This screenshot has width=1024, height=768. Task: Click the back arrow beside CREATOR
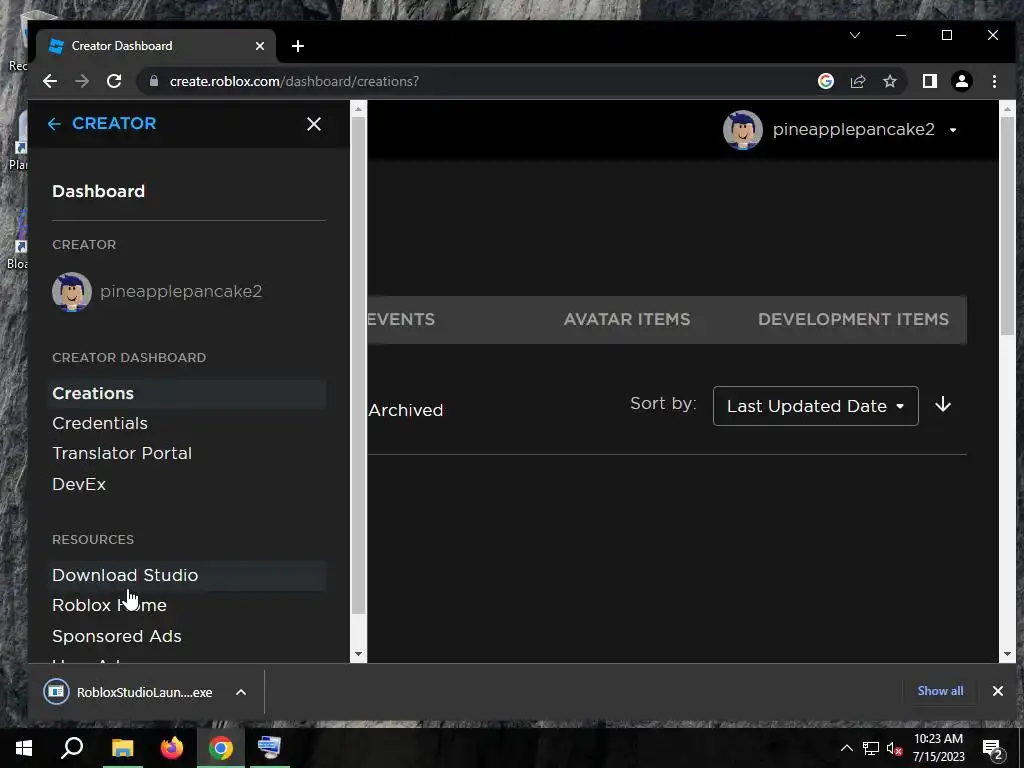pos(54,124)
